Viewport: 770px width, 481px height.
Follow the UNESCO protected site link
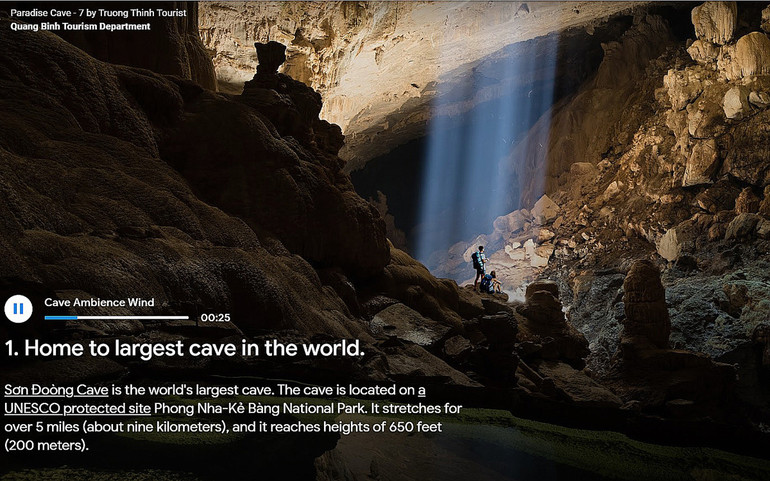pyautogui.click(x=78, y=408)
